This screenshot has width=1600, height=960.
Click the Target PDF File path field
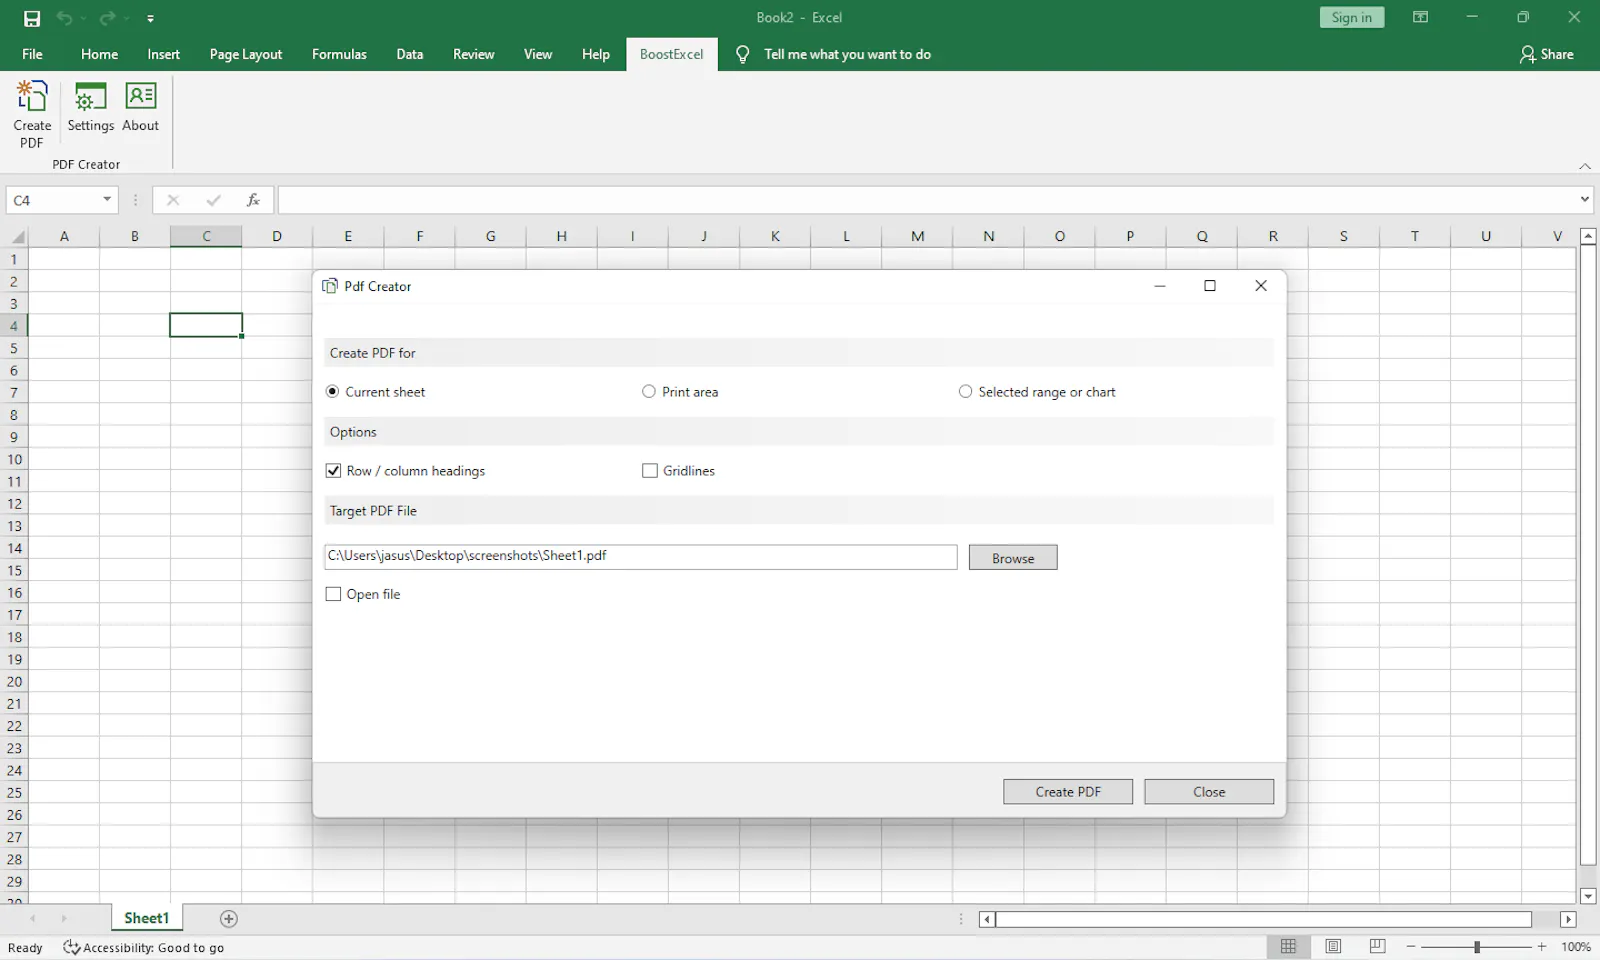point(641,557)
